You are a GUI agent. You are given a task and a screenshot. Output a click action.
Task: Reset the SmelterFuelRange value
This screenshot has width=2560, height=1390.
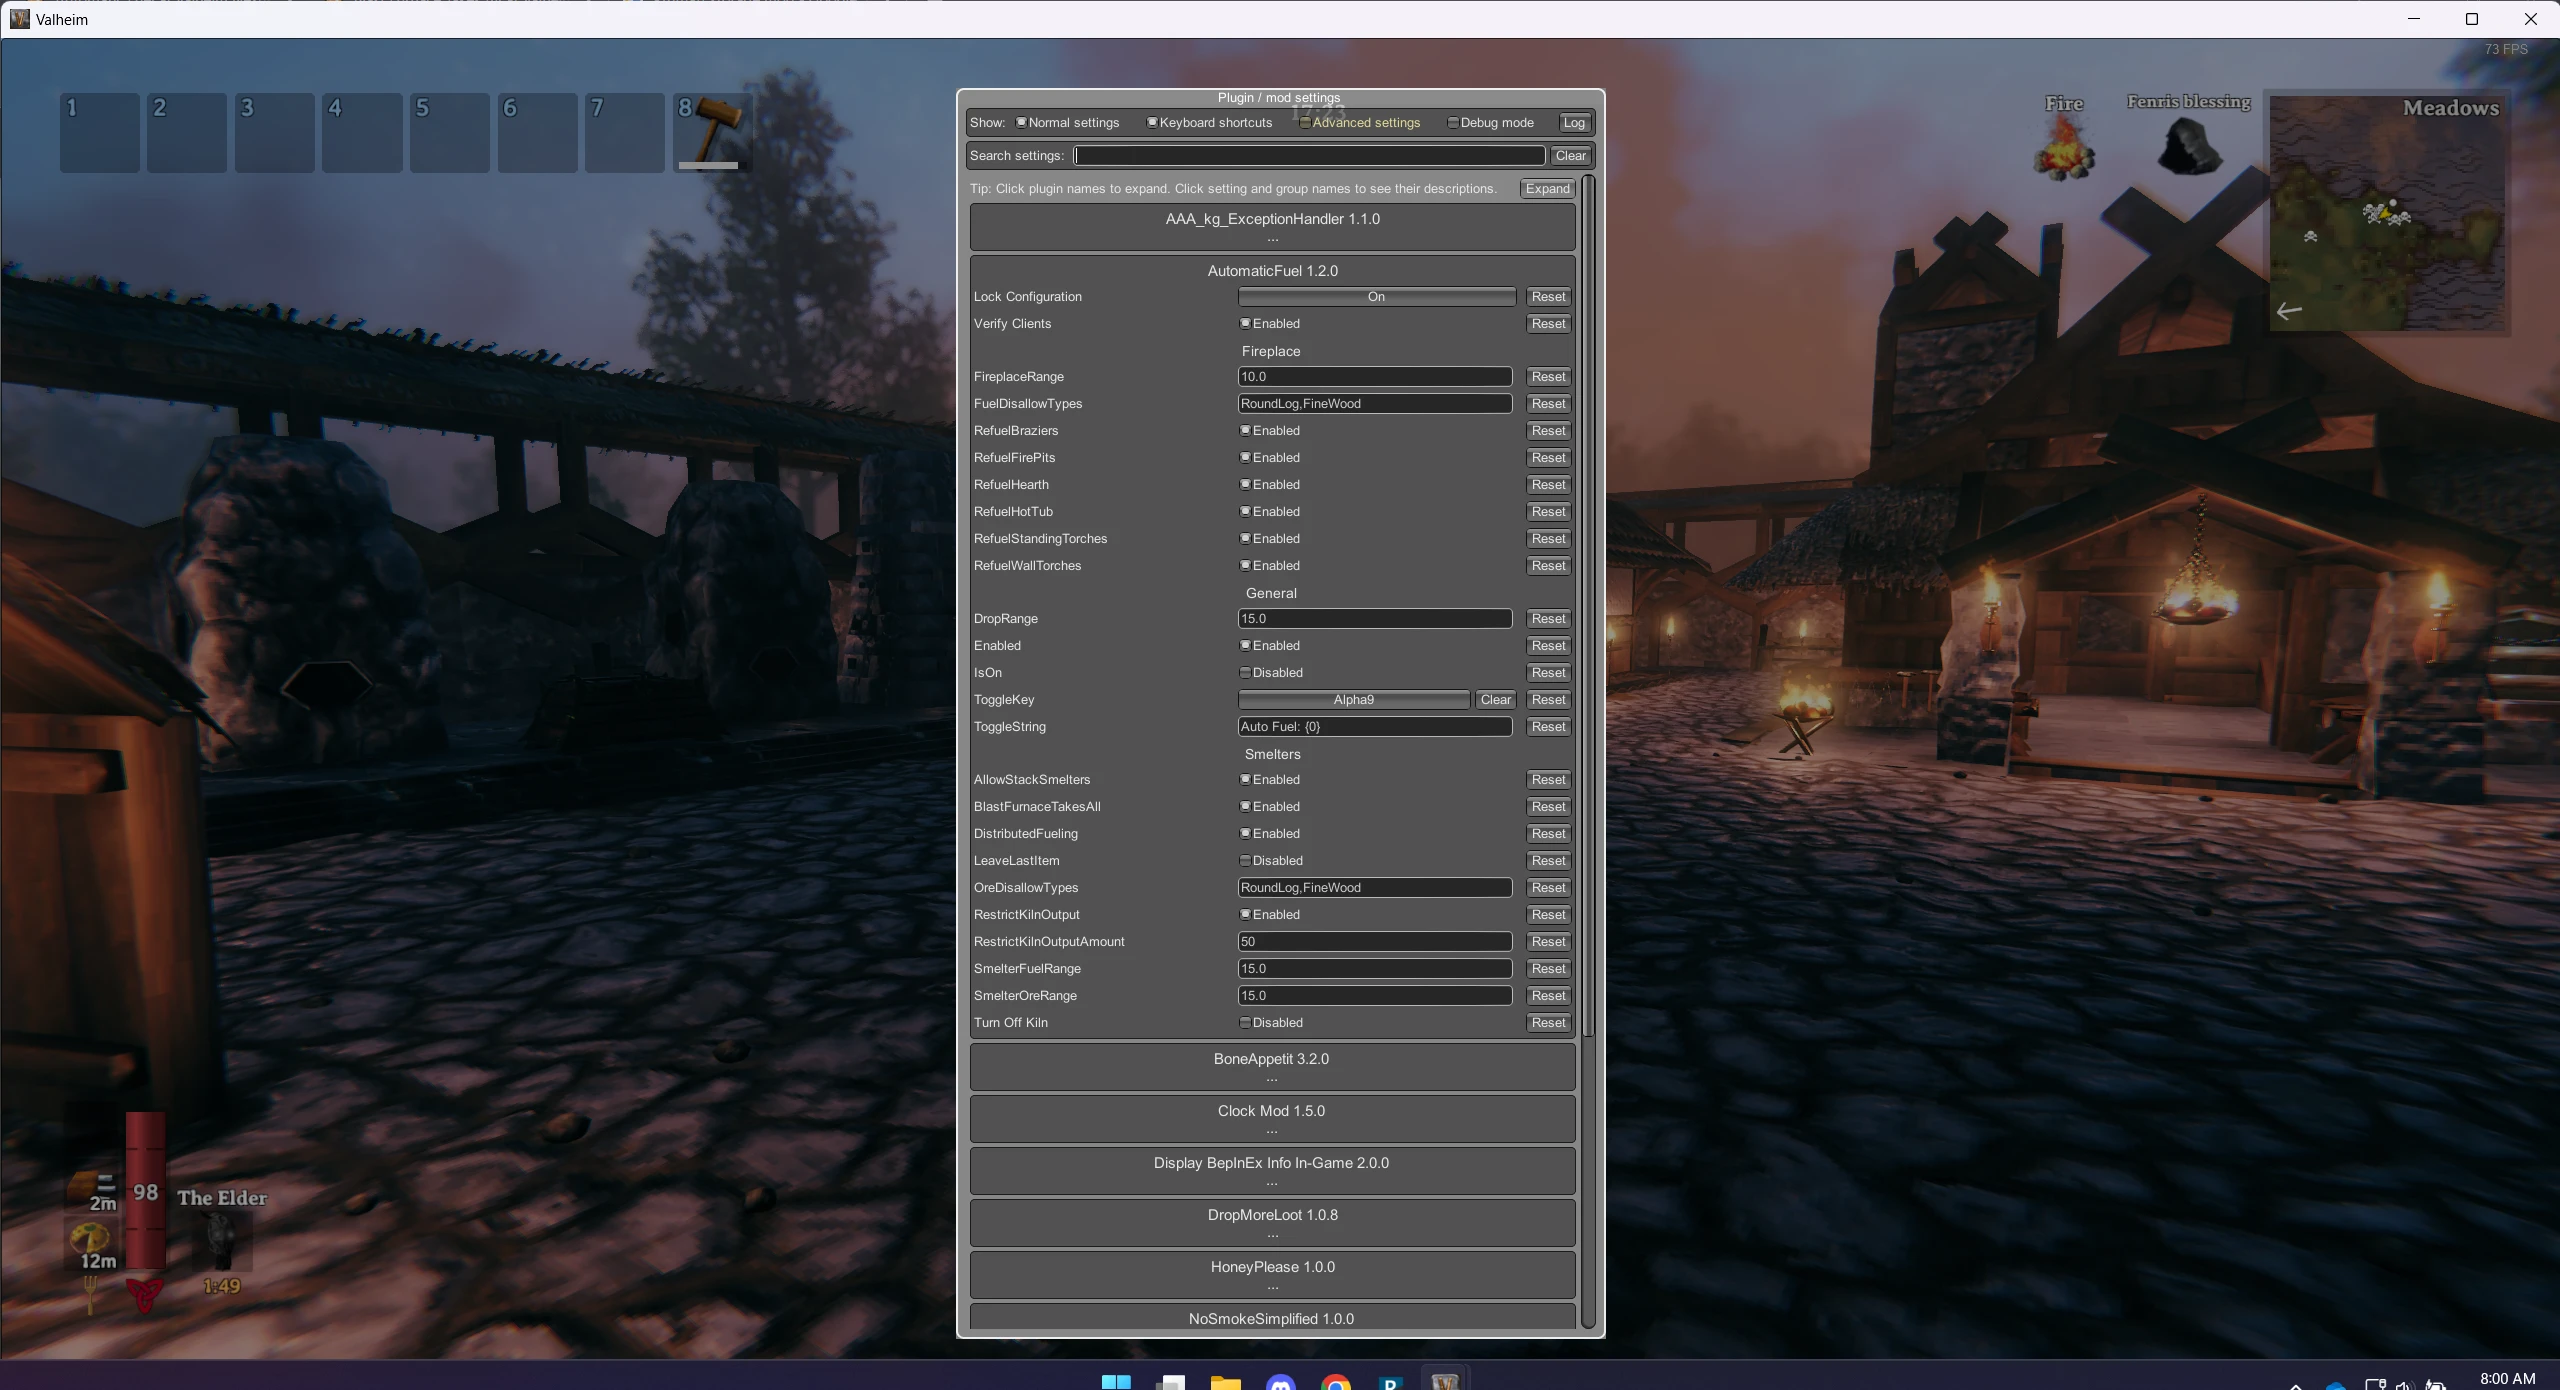(x=1548, y=969)
